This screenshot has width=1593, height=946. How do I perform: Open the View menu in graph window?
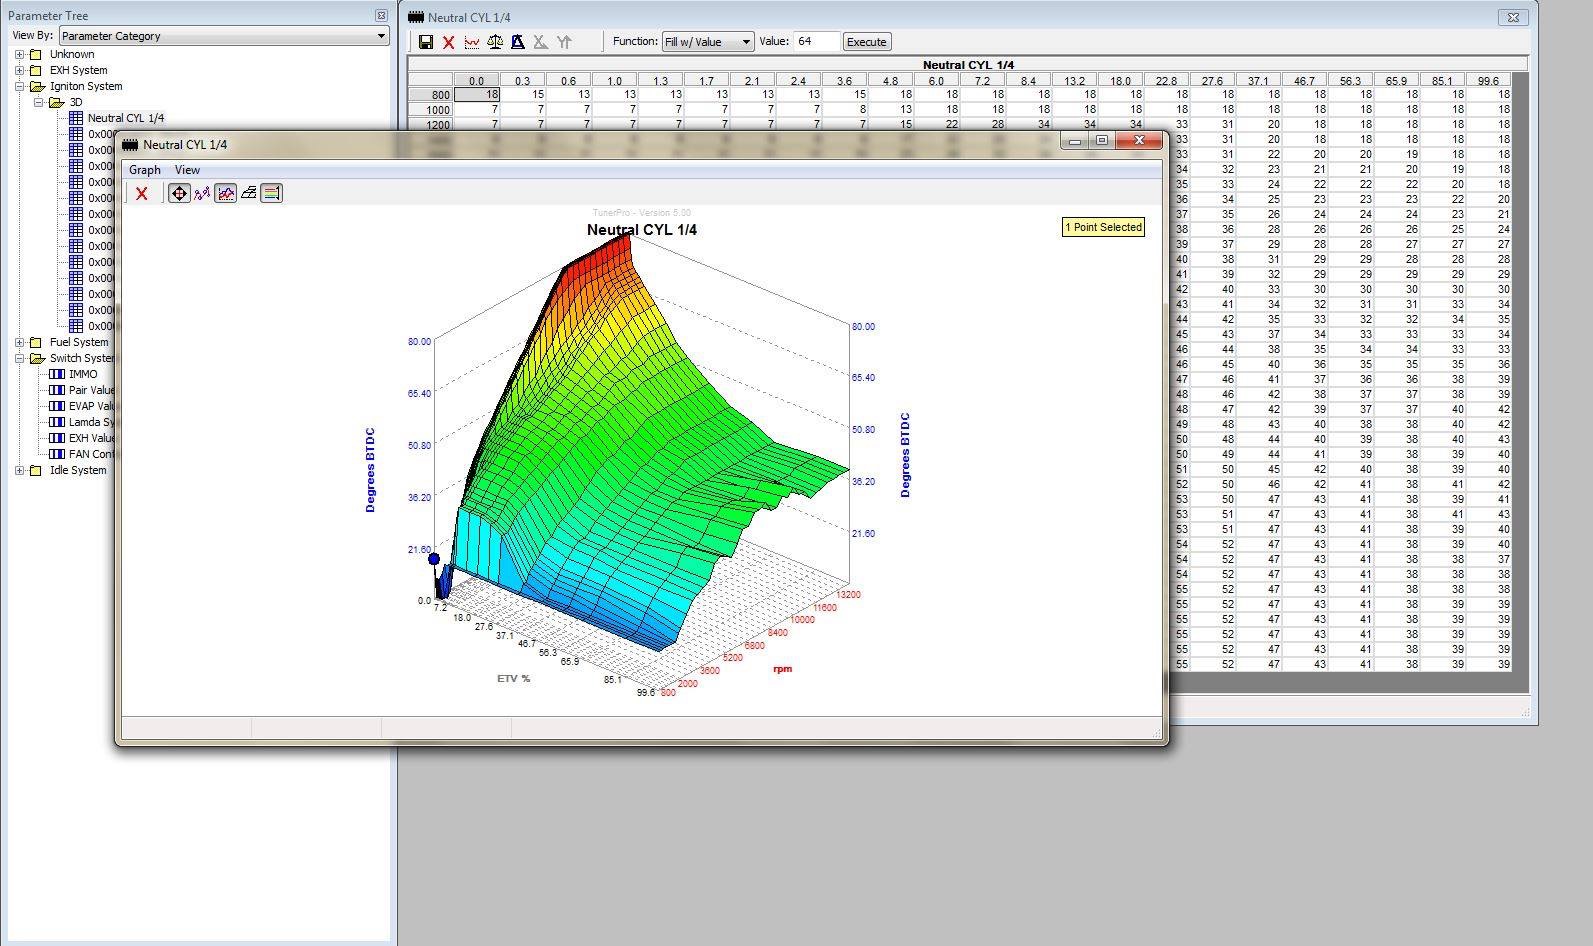(187, 170)
